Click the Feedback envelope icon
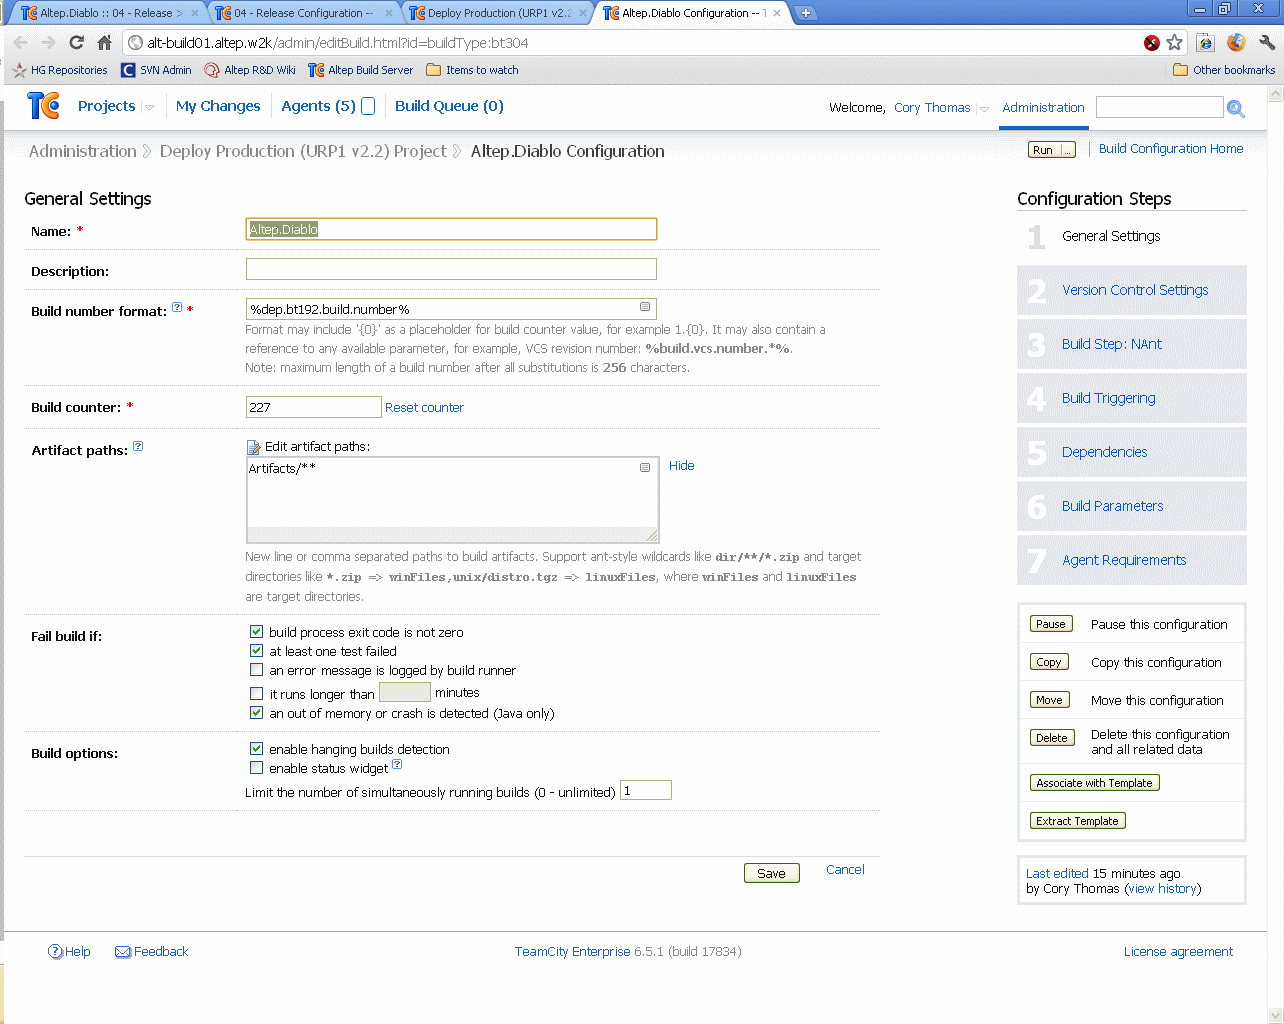The height and width of the screenshot is (1024, 1284). coord(122,951)
